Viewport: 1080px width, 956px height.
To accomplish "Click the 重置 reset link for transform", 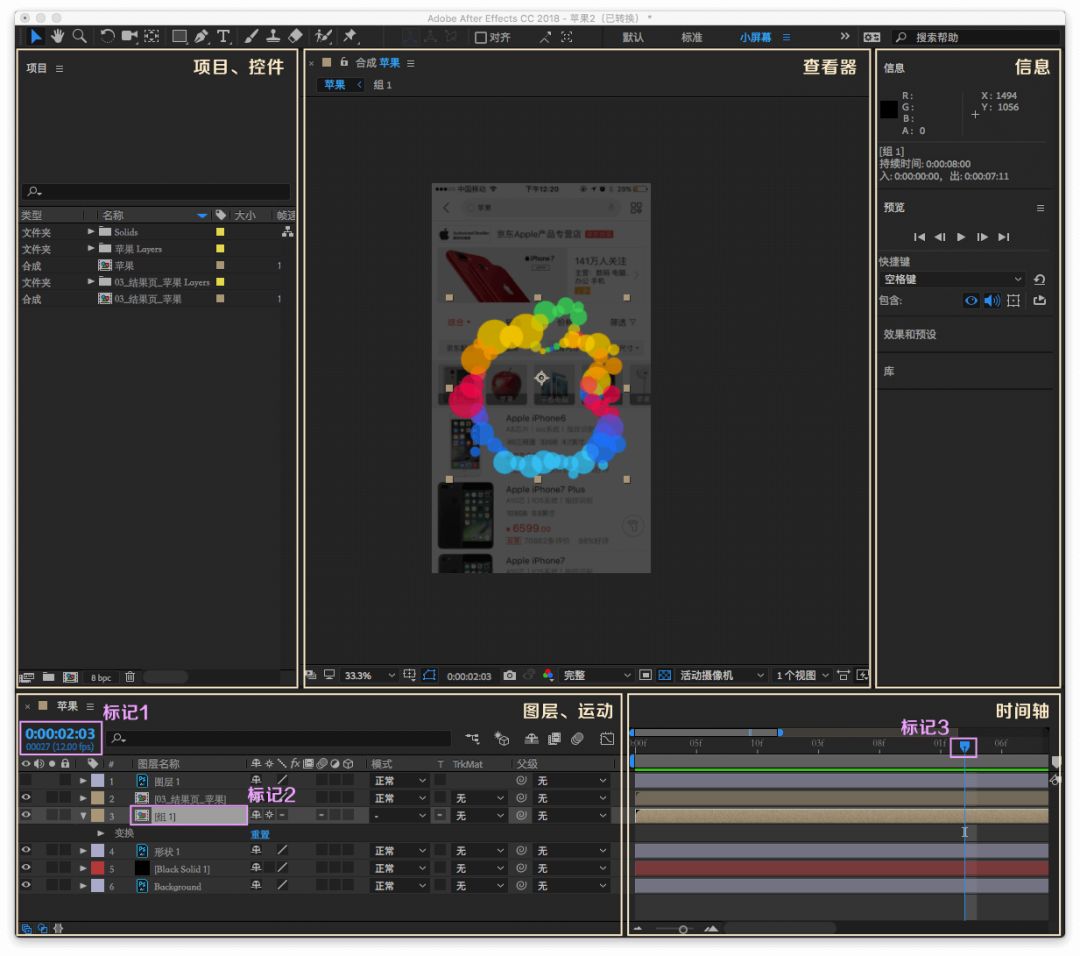I will click(x=260, y=834).
